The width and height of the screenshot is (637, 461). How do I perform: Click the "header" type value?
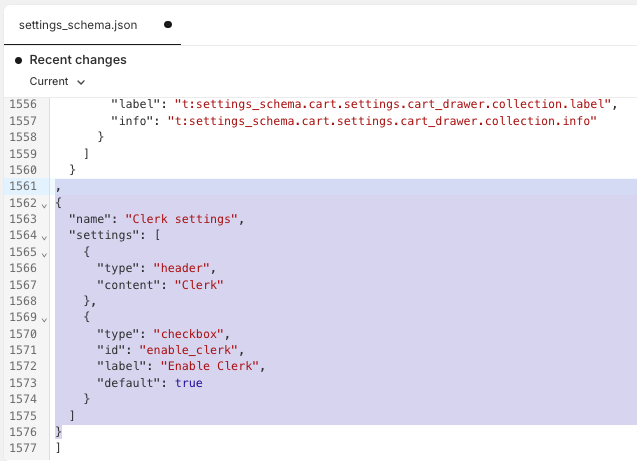pyautogui.click(x=181, y=268)
